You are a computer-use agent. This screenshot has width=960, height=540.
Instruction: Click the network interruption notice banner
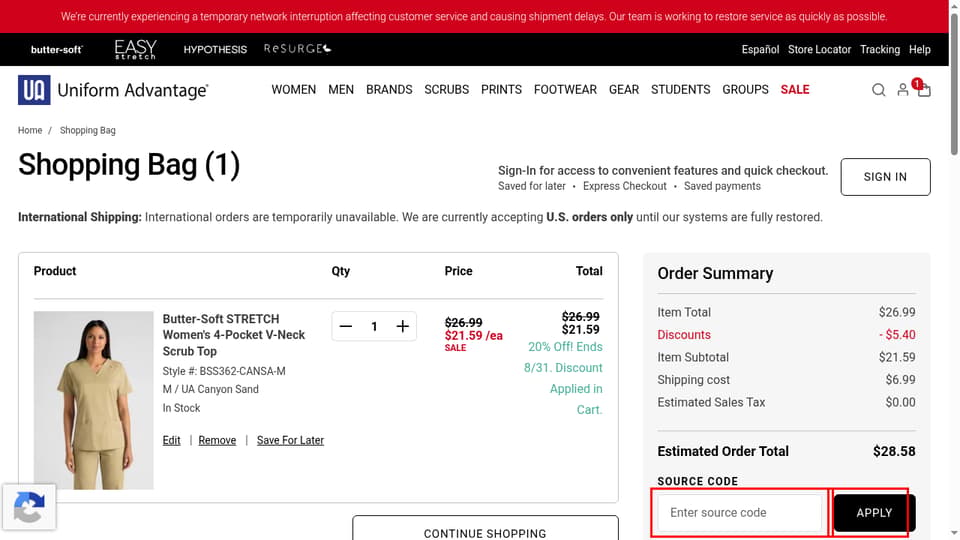(x=474, y=17)
